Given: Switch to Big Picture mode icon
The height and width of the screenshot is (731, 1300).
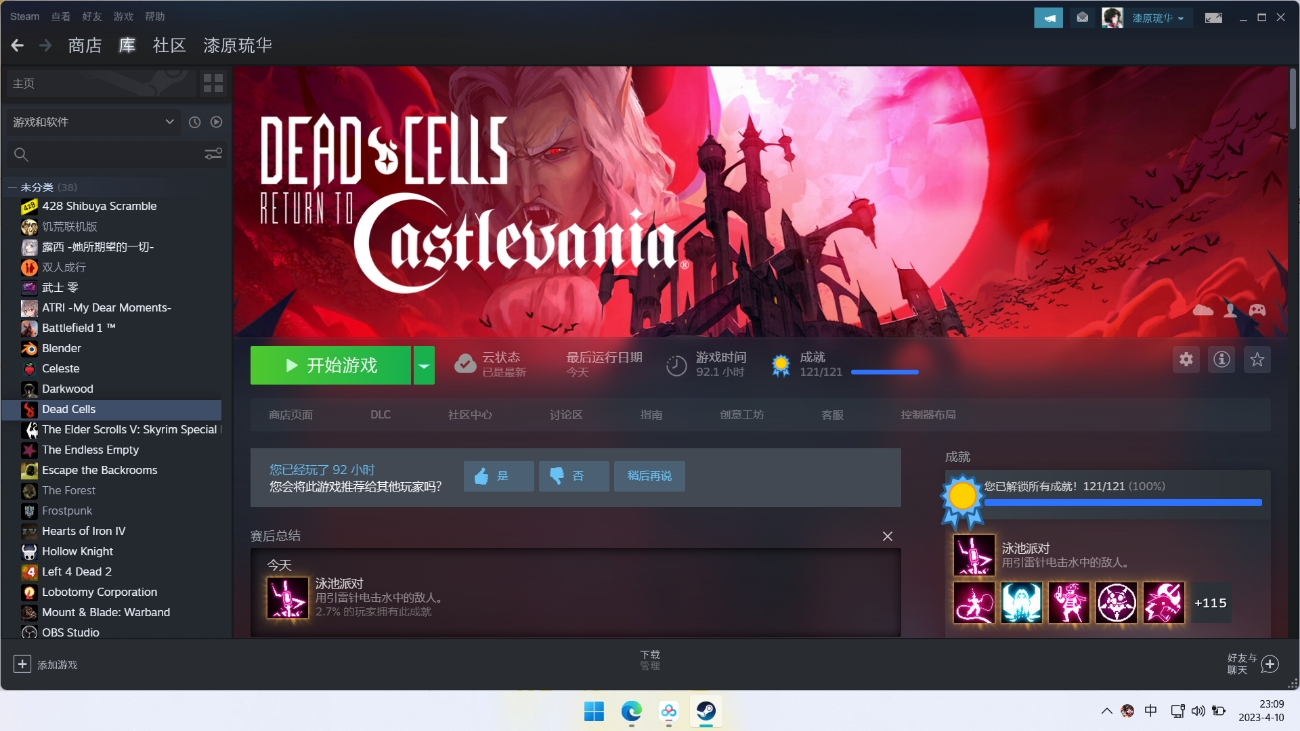Looking at the screenshot, I should click(1213, 18).
